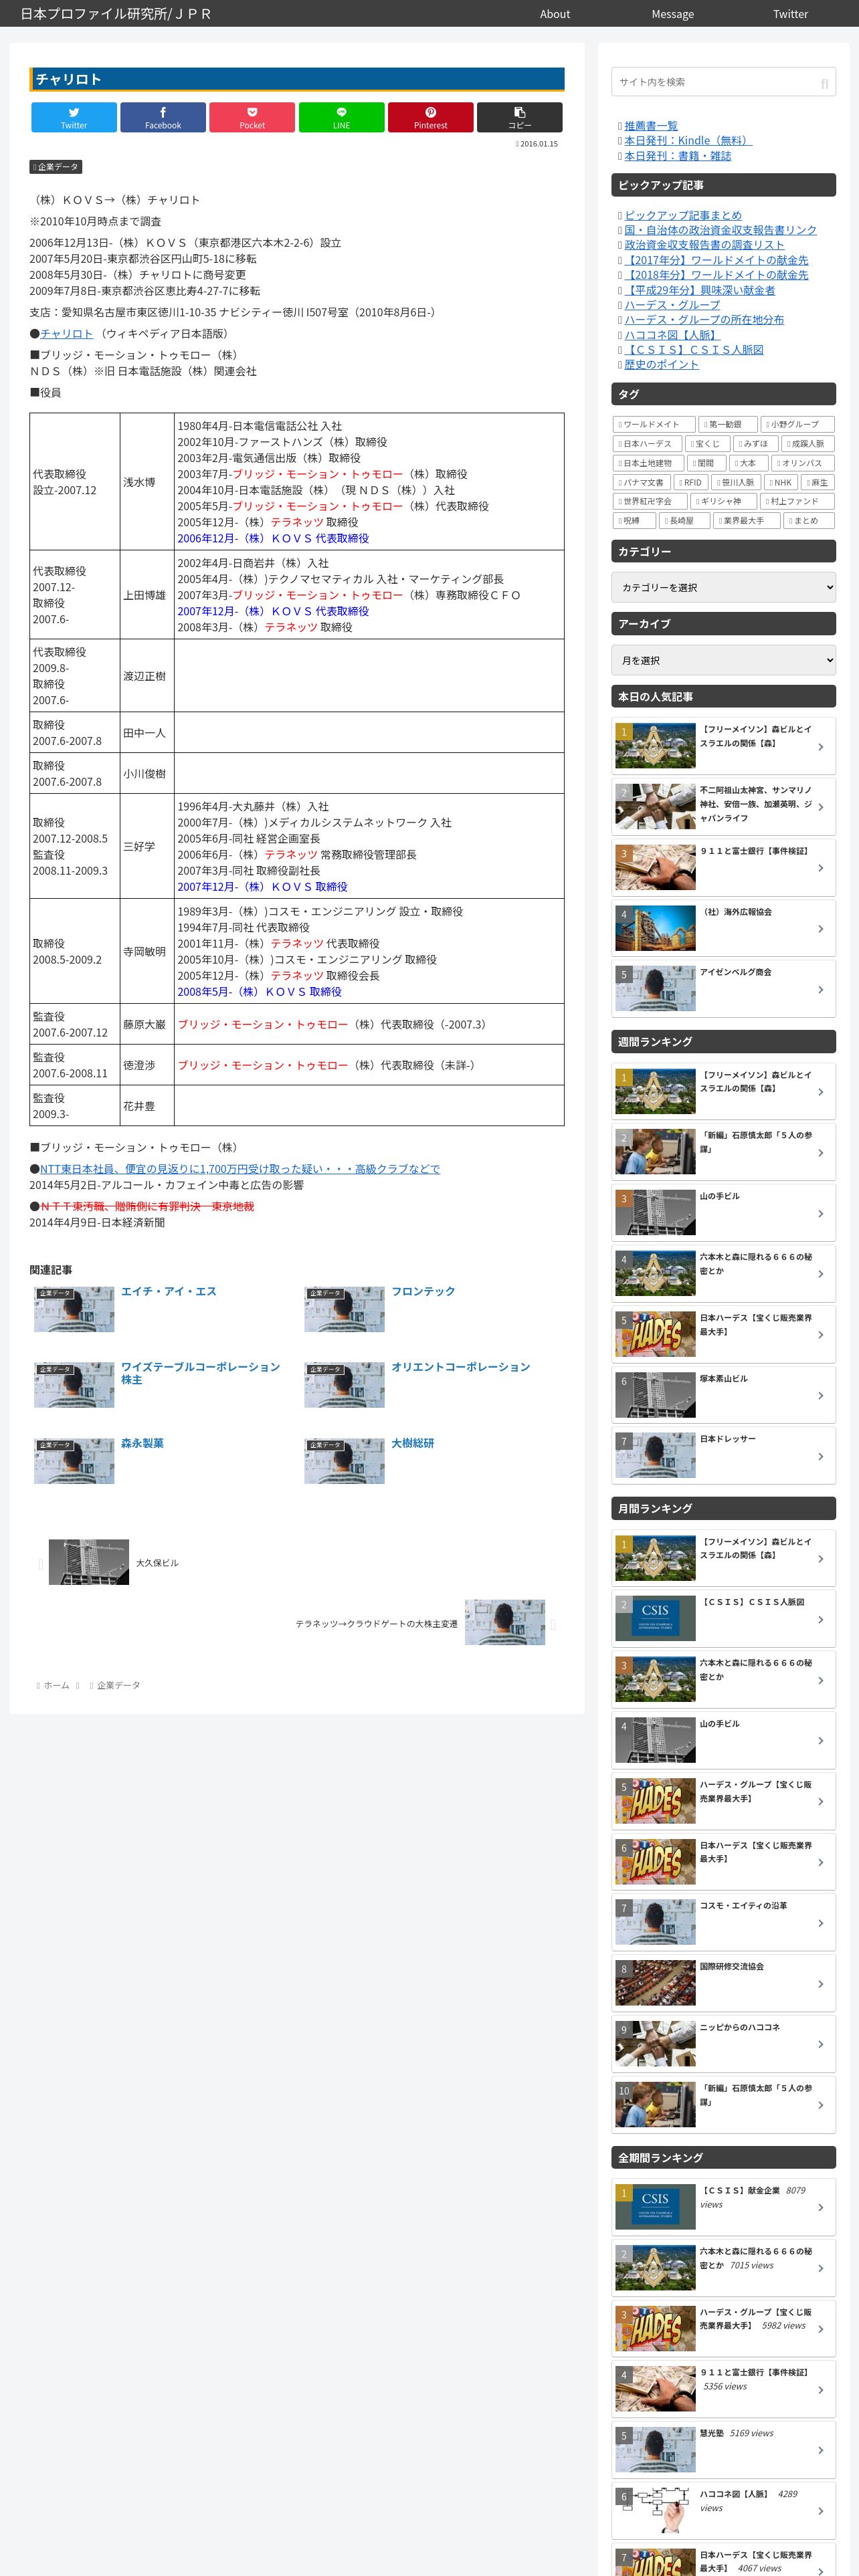The width and height of the screenshot is (859, 2576).
Task: Open weekly ranking 山の手ビル
Action: [x=723, y=1213]
